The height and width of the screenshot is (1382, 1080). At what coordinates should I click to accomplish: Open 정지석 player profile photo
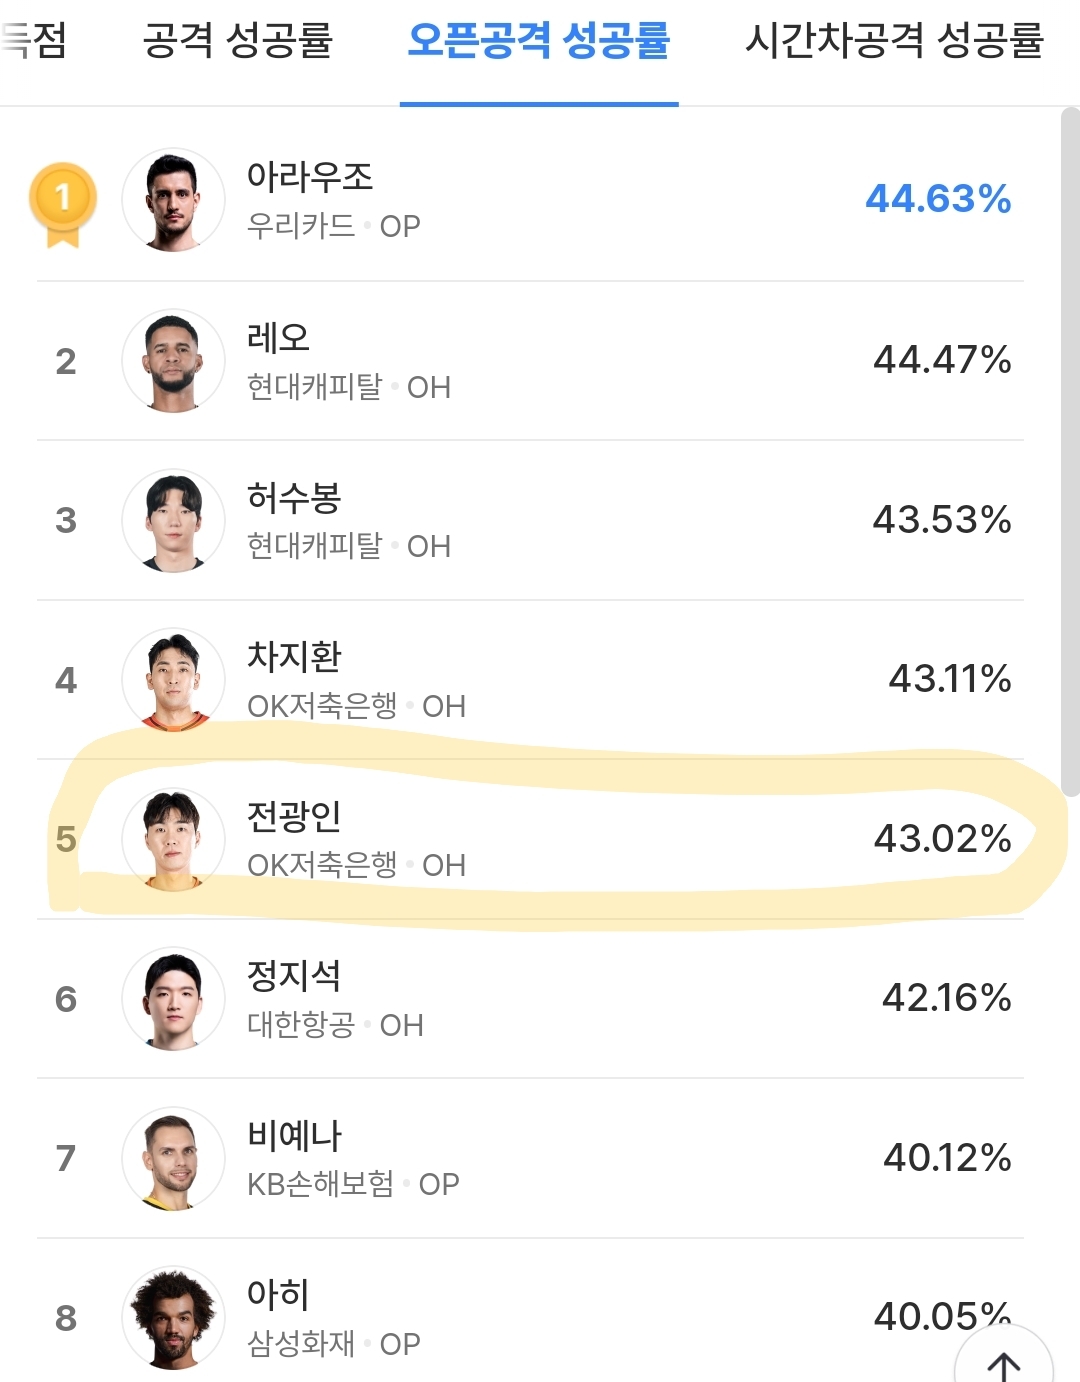[173, 998]
